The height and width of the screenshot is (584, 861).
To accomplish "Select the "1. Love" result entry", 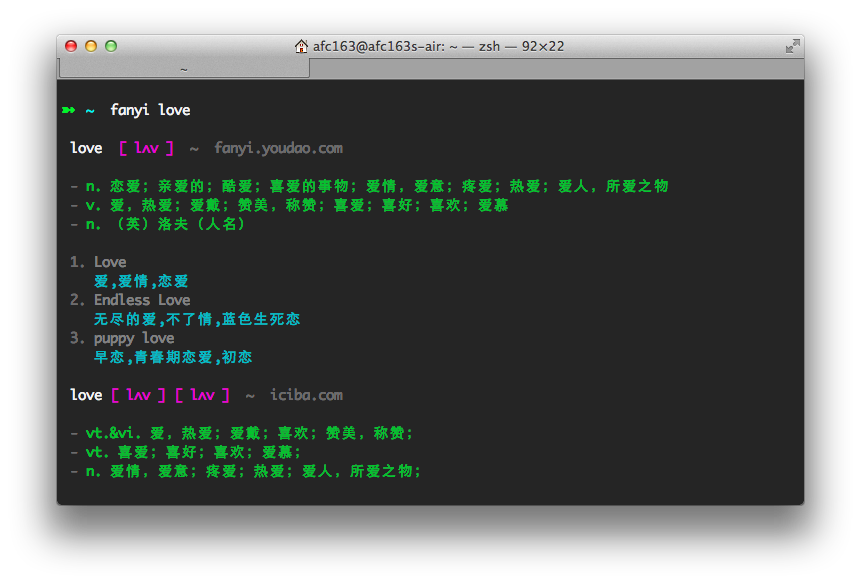I will pyautogui.click(x=98, y=262).
